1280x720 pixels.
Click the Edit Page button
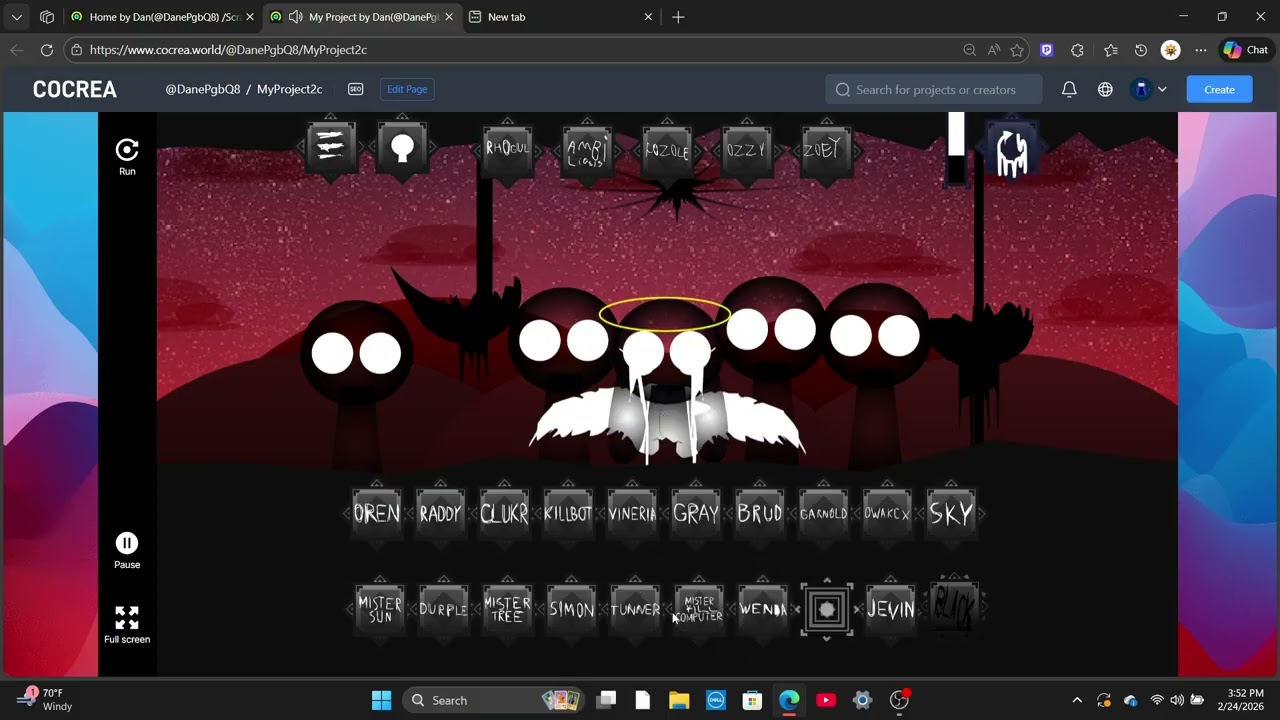click(407, 89)
